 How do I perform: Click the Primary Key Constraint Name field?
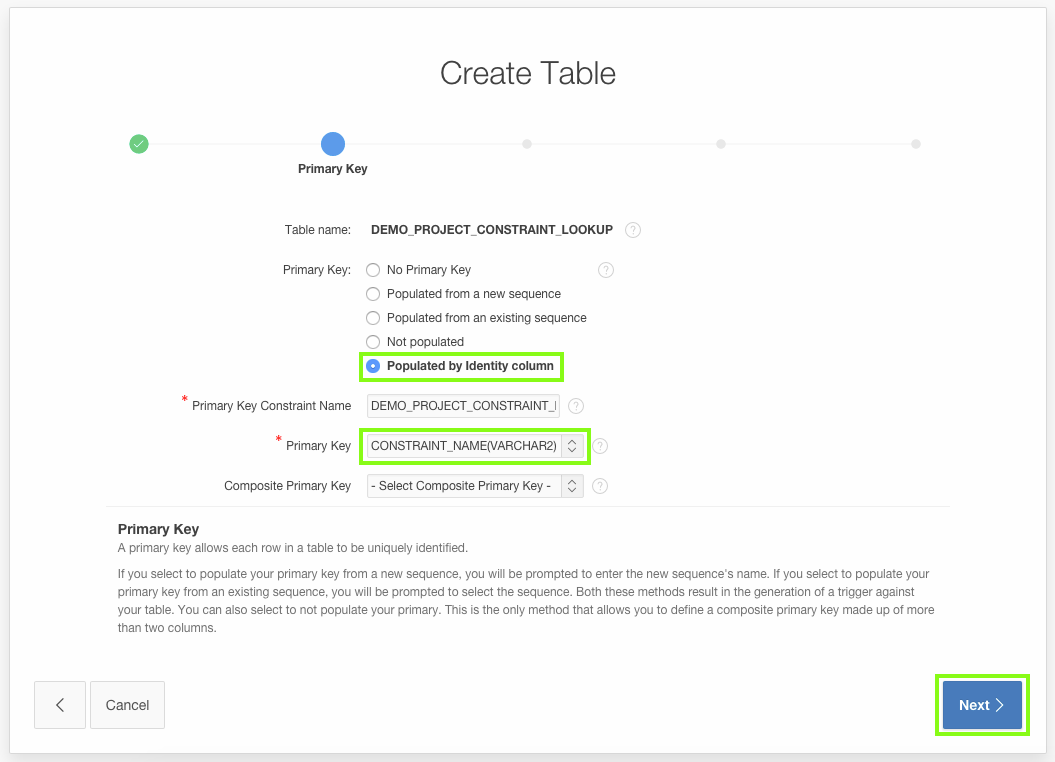pyautogui.click(x=463, y=406)
